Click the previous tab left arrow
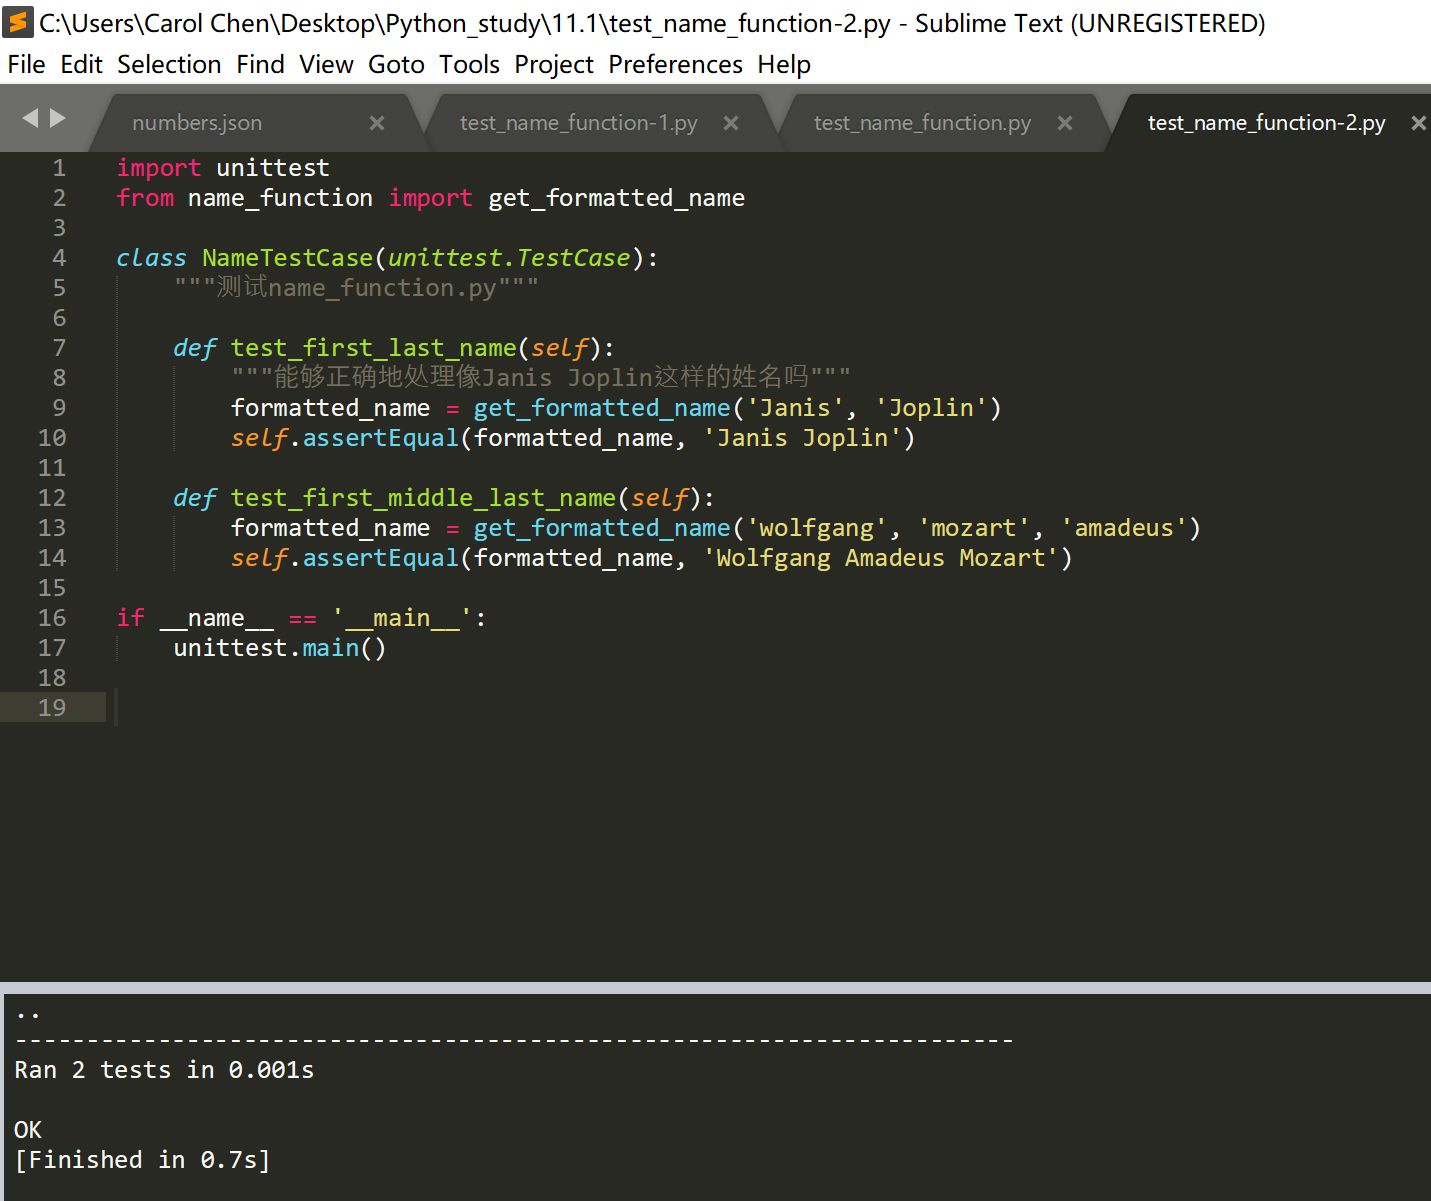1431x1201 pixels. (x=30, y=118)
